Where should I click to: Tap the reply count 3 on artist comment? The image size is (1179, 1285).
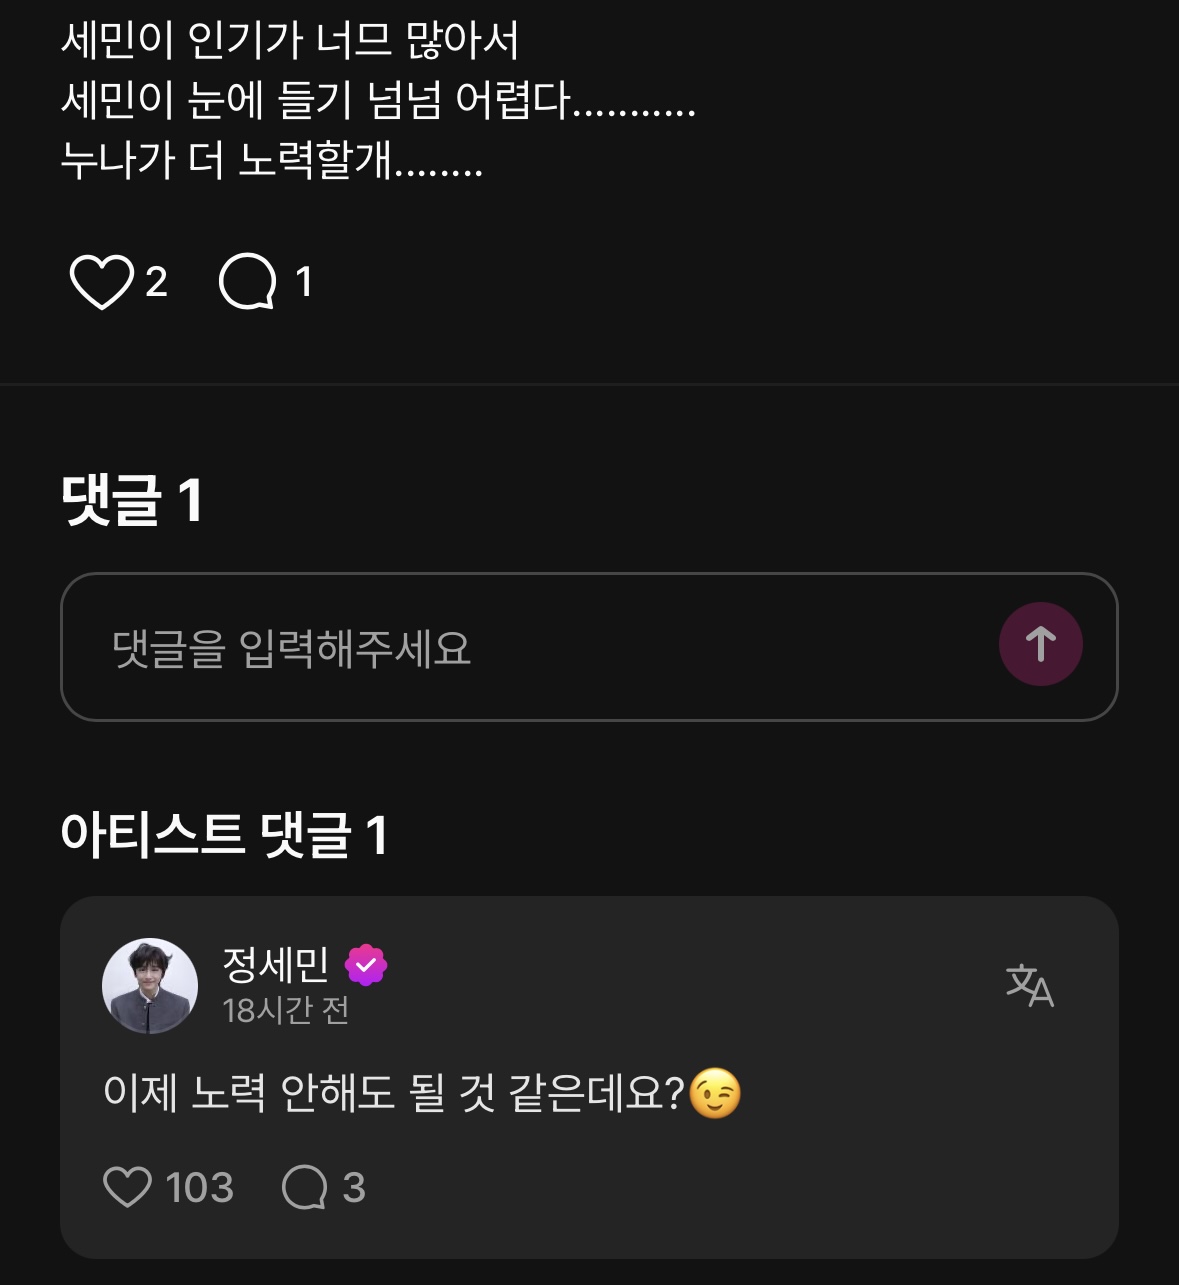(354, 1188)
